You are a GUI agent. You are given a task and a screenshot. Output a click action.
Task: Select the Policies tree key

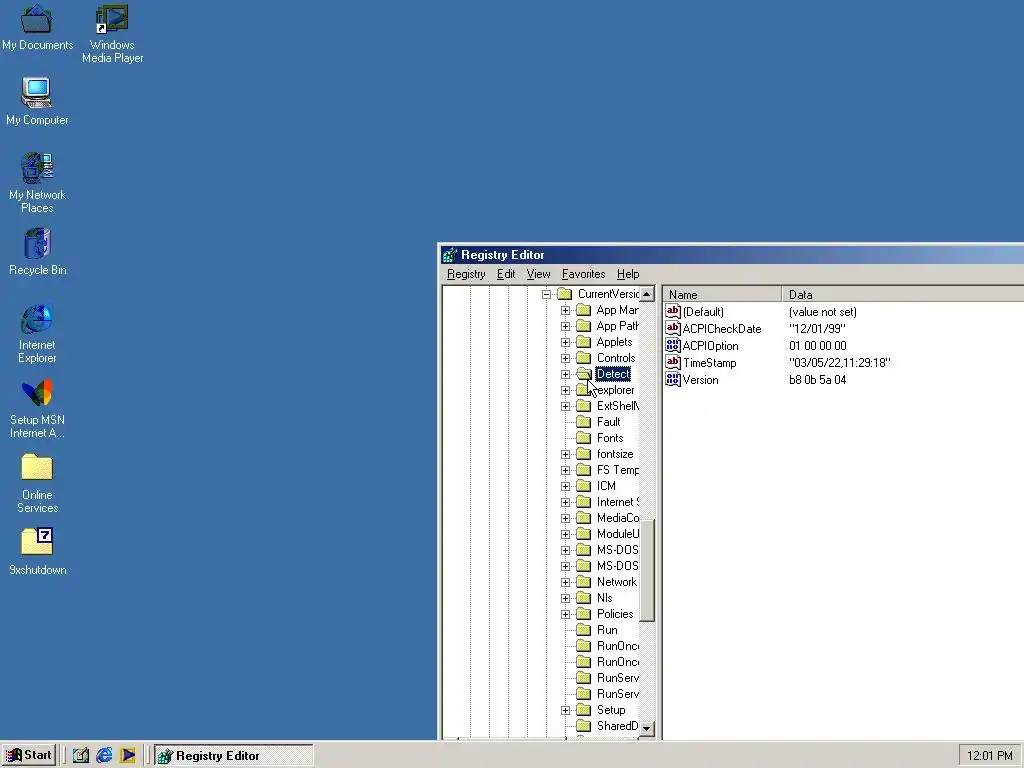point(615,614)
